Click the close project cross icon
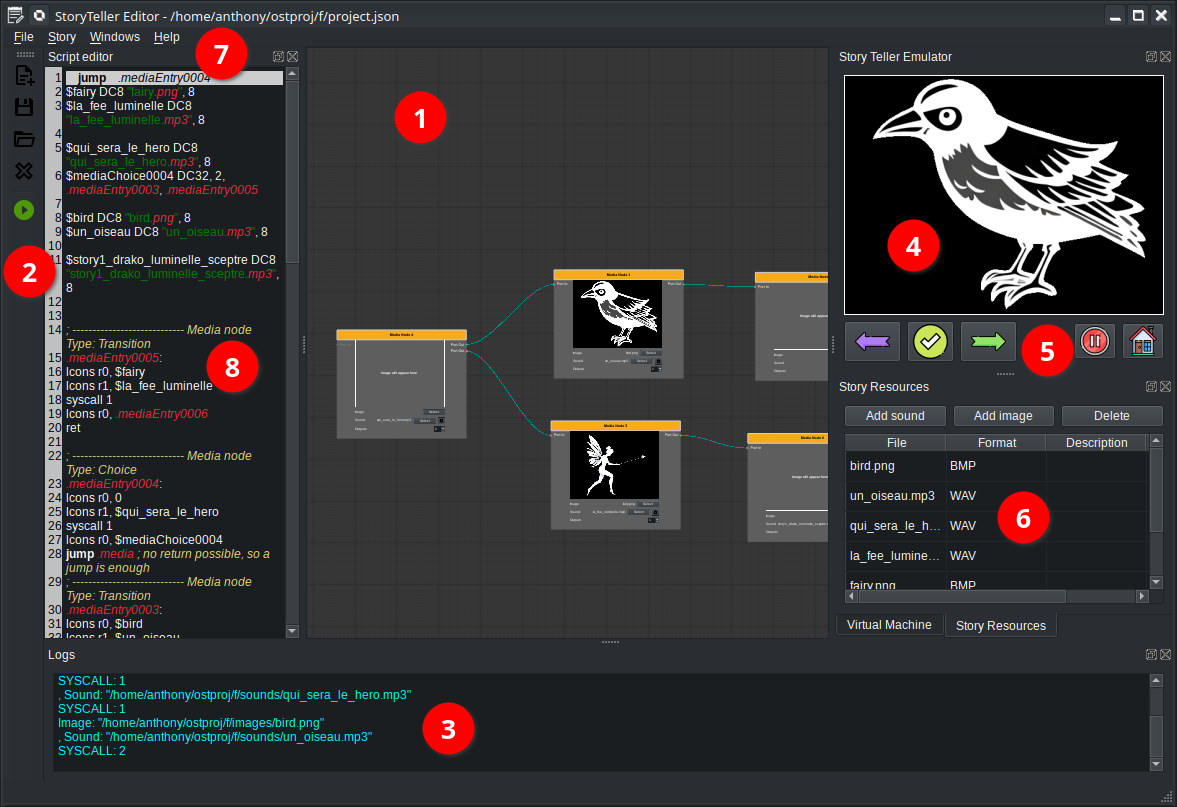Screen dimensions: 1177x807 click(x=22, y=170)
